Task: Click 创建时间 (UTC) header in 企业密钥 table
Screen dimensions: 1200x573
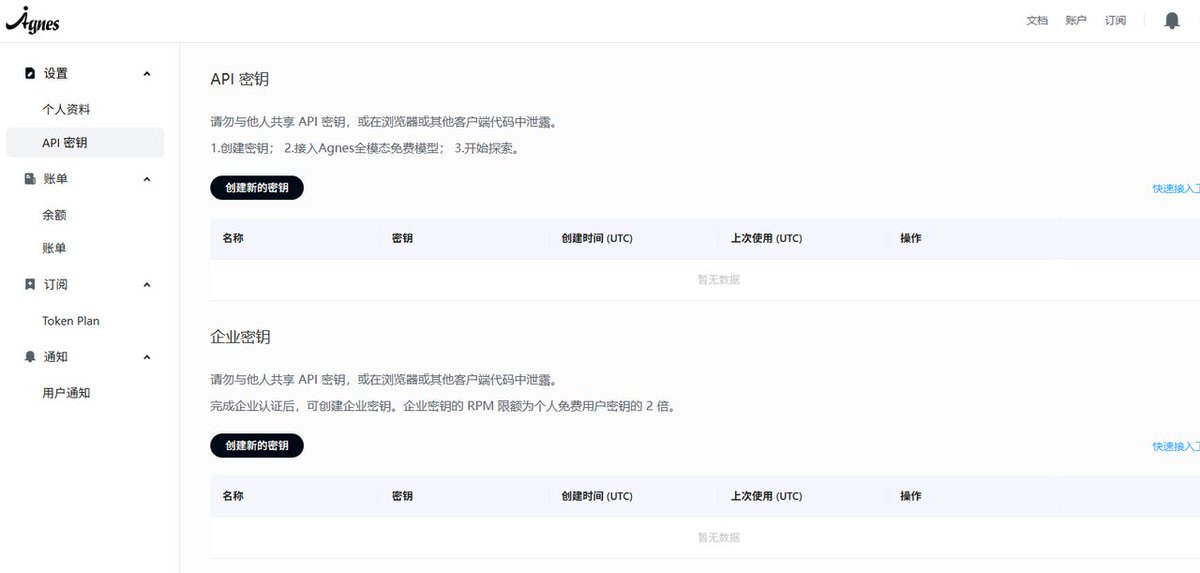Action: 597,496
